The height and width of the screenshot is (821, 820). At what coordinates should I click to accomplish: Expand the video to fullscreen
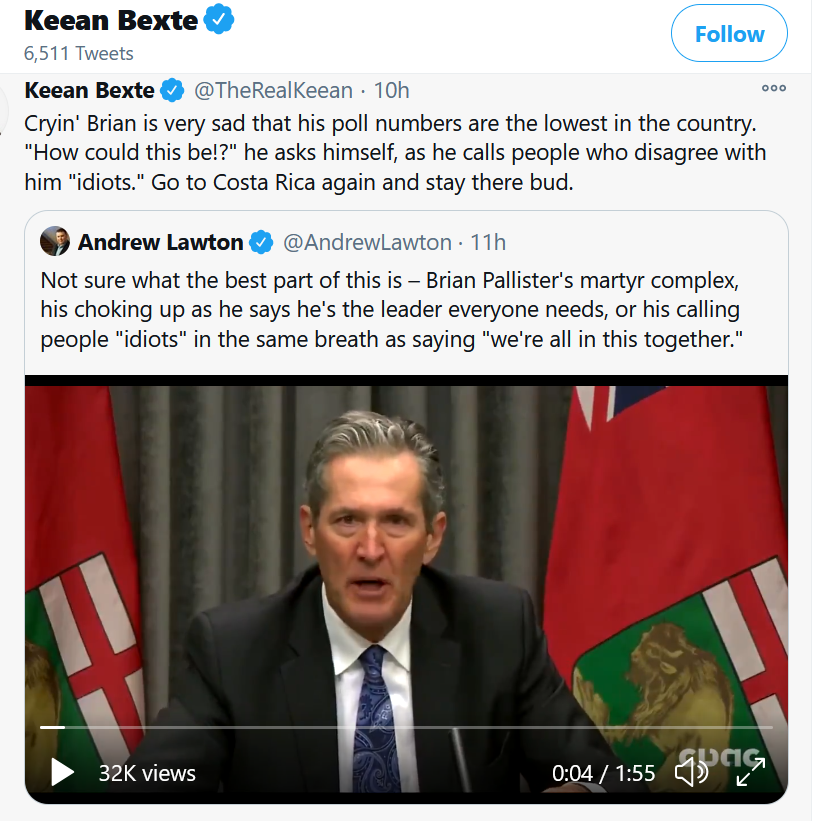pos(750,772)
